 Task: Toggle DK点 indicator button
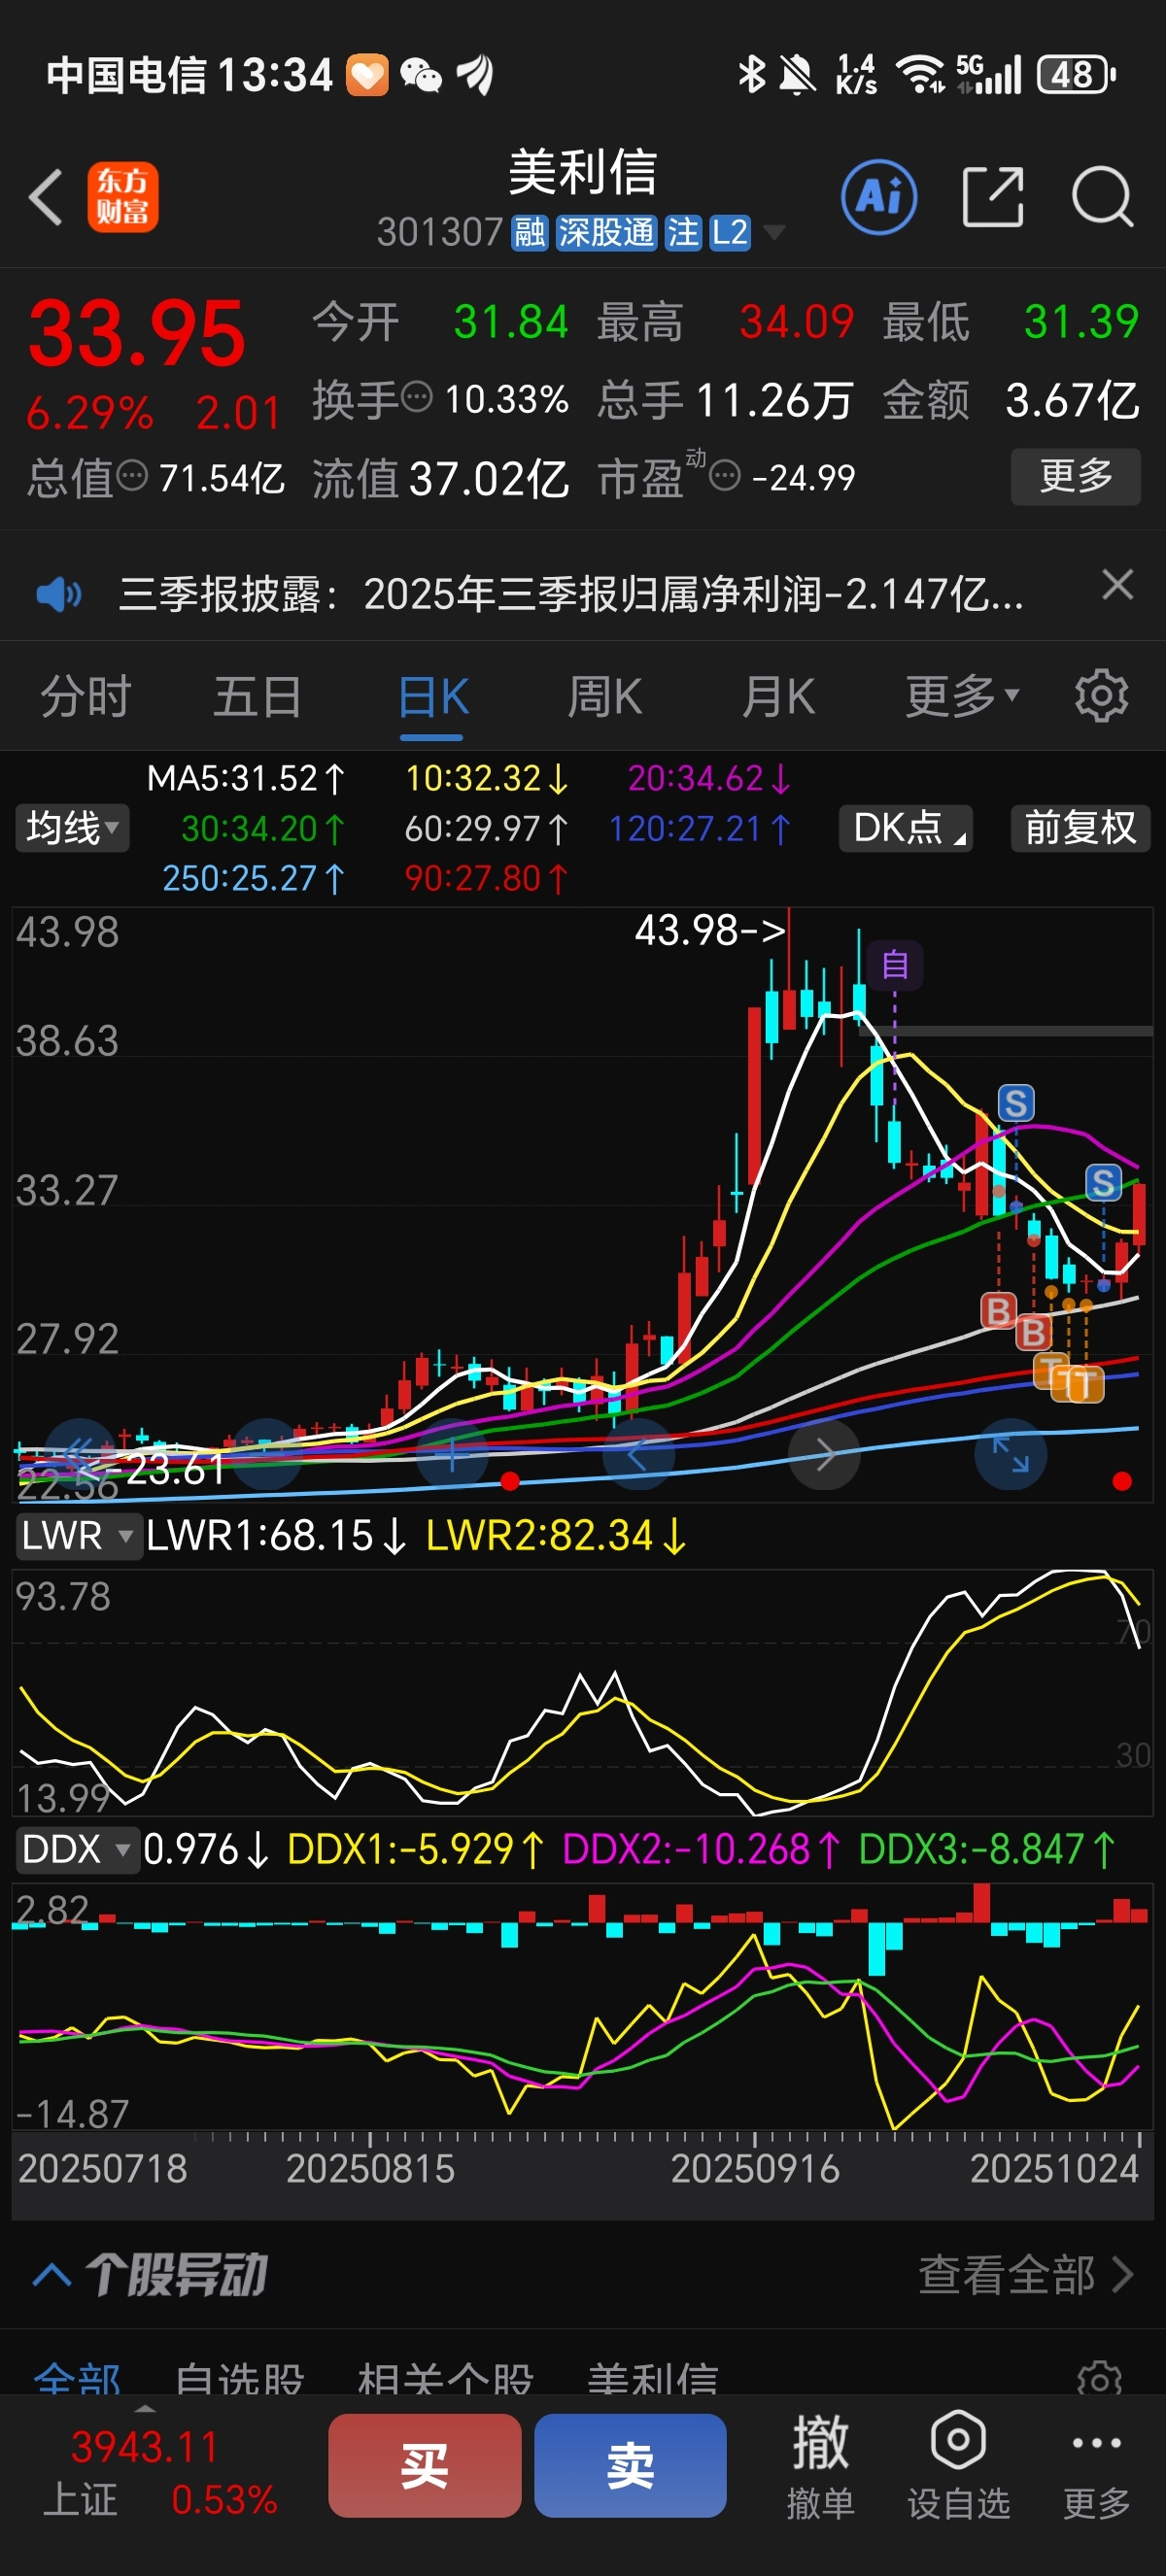click(906, 828)
